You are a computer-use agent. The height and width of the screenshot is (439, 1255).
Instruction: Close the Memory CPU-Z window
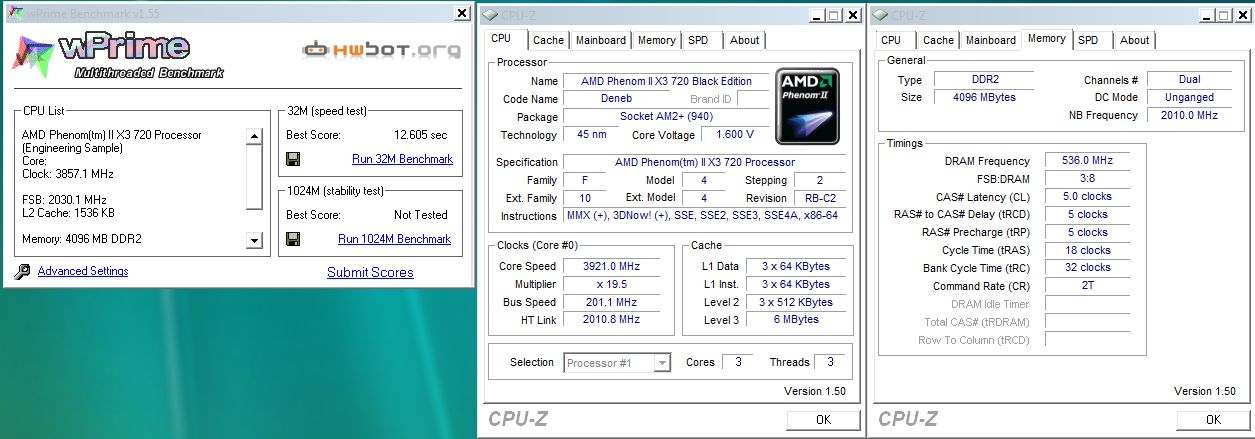(x=1244, y=15)
